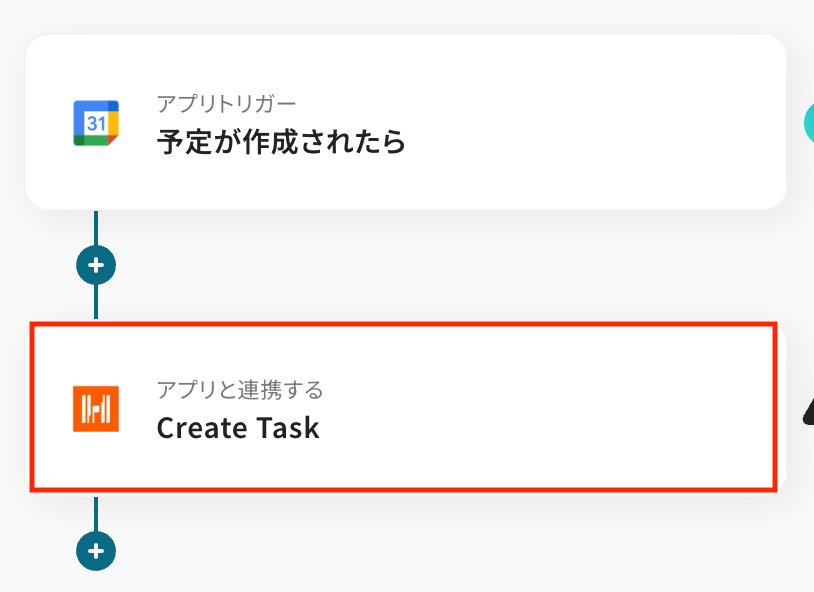Click the connector line just above Create Task
Viewport: 814px width, 592px height.
click(96, 303)
